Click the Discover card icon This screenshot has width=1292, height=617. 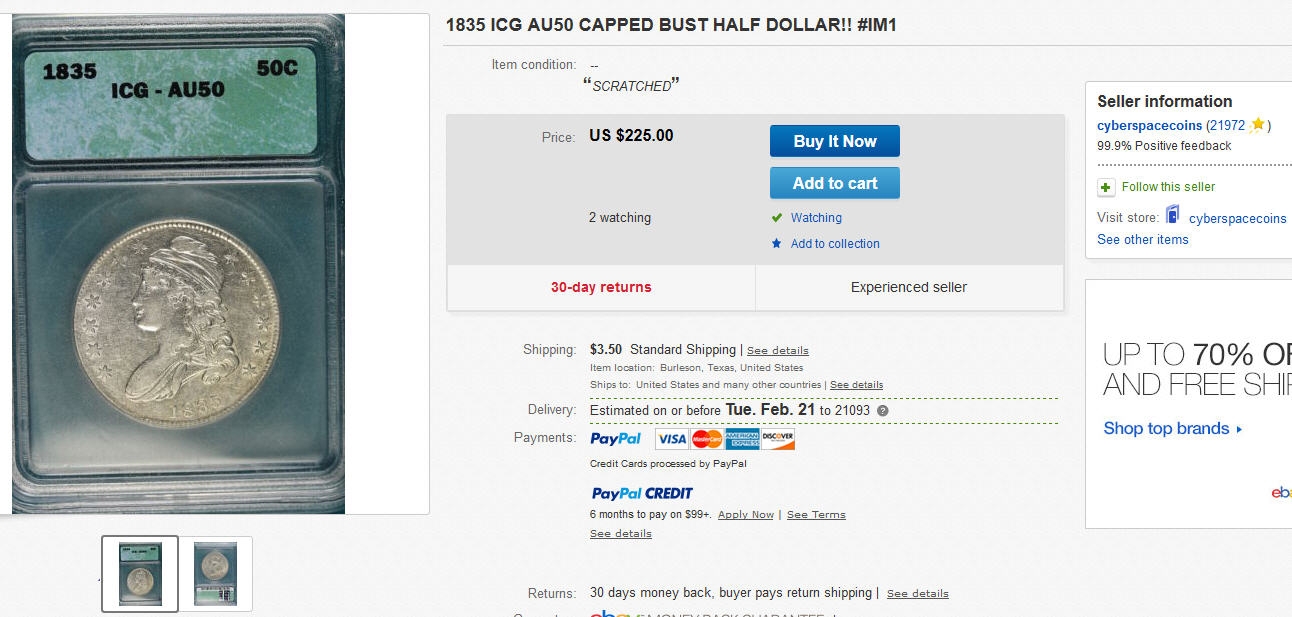pos(777,439)
